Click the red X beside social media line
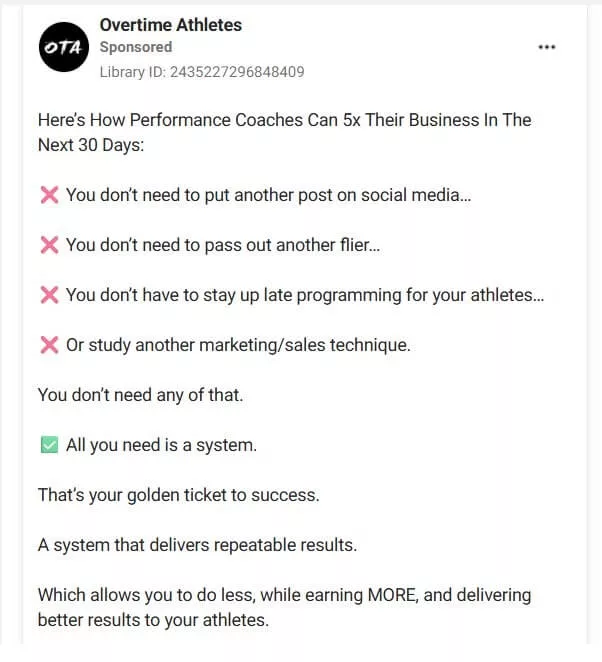Screen dimensions: 602x662 click(x=48, y=195)
